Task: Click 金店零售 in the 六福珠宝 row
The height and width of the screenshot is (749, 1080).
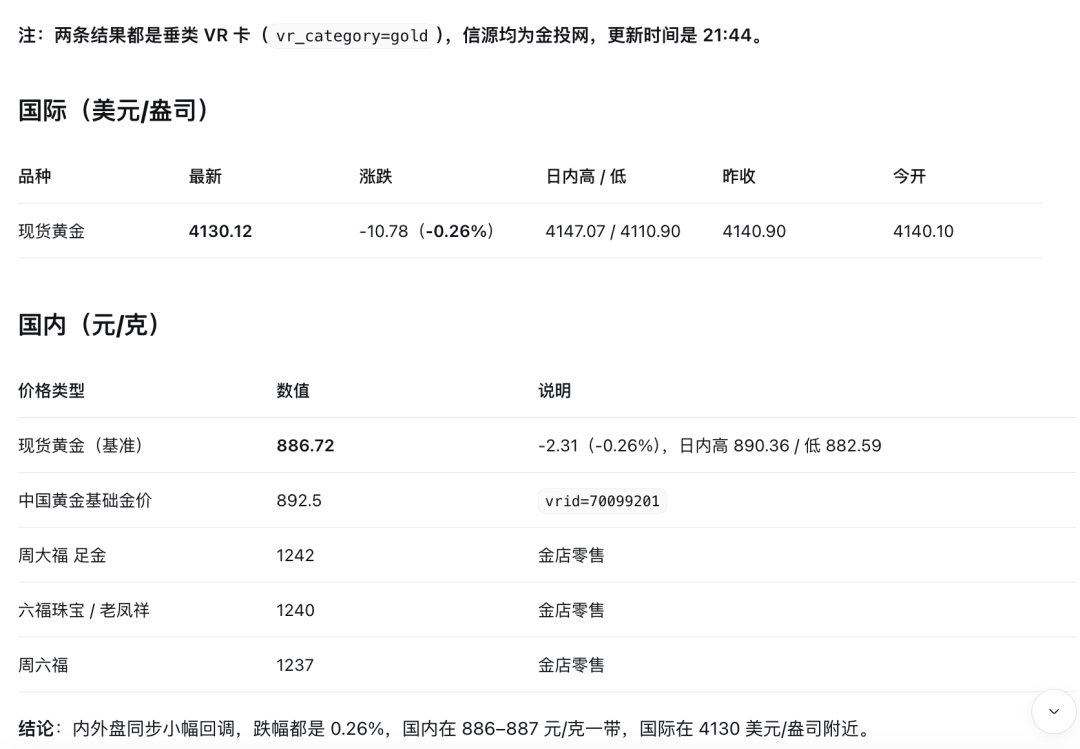Action: [571, 611]
